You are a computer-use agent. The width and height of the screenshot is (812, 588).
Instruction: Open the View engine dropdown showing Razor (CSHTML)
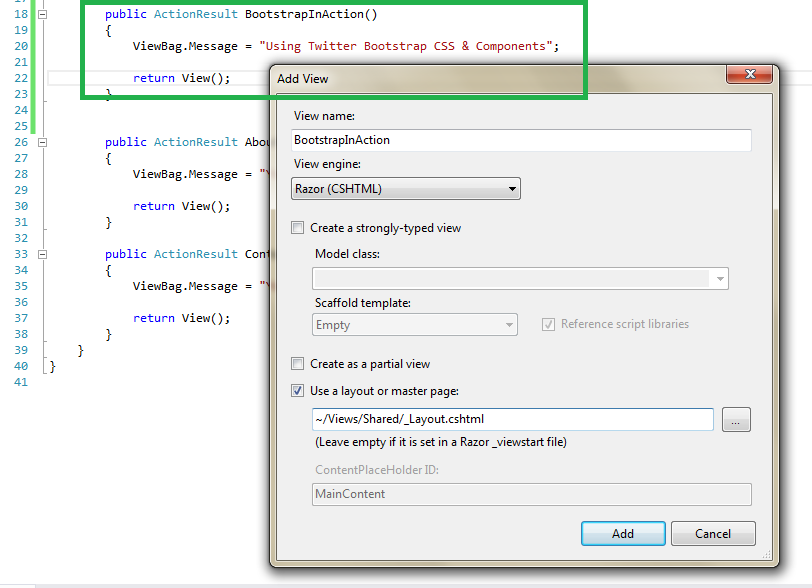512,188
